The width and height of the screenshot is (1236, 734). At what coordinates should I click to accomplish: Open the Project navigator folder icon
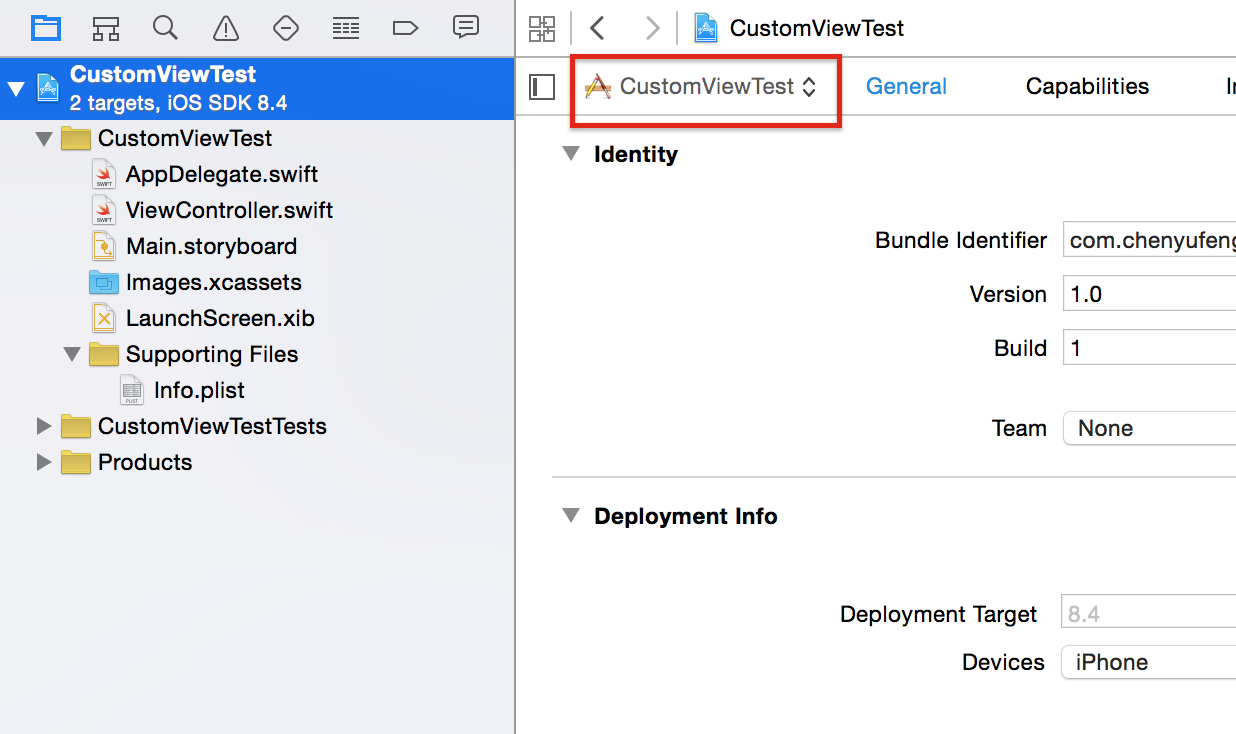pyautogui.click(x=46, y=27)
